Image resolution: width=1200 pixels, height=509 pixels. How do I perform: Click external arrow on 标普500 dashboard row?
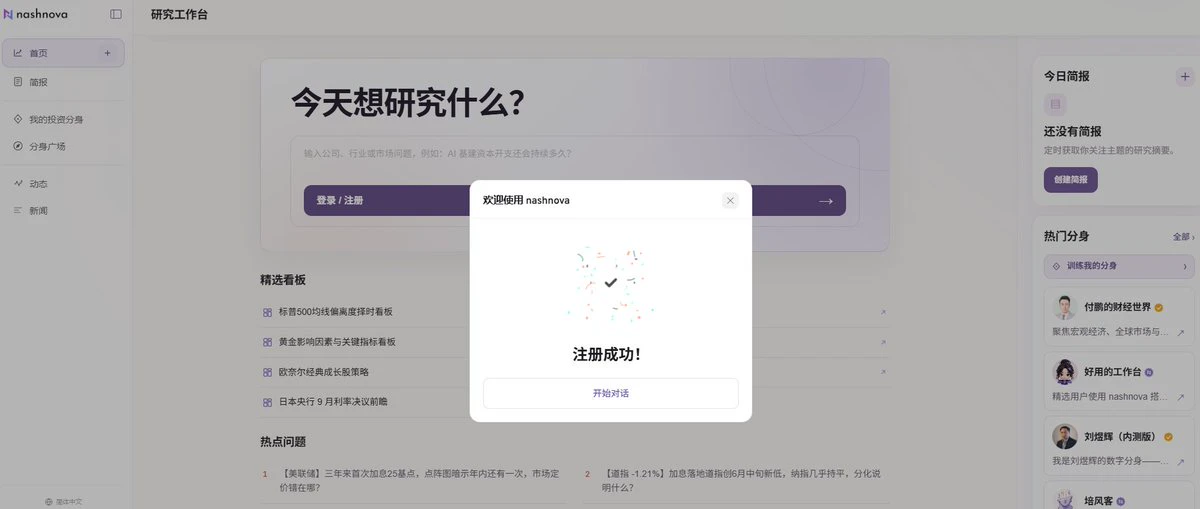(x=883, y=312)
